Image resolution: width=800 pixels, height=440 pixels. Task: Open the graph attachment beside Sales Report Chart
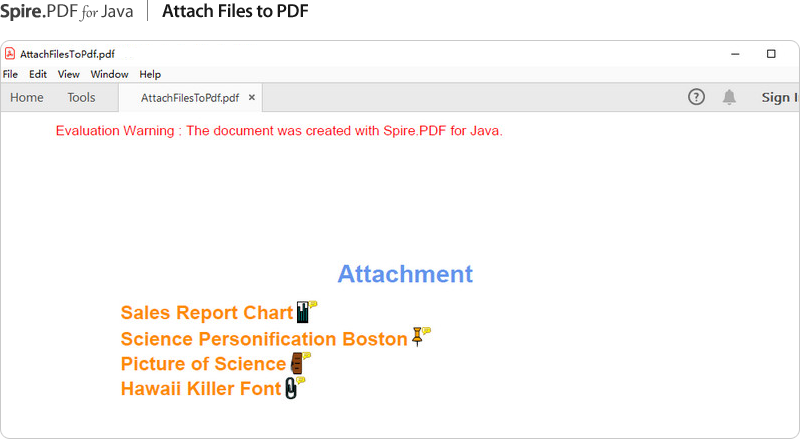click(x=304, y=312)
